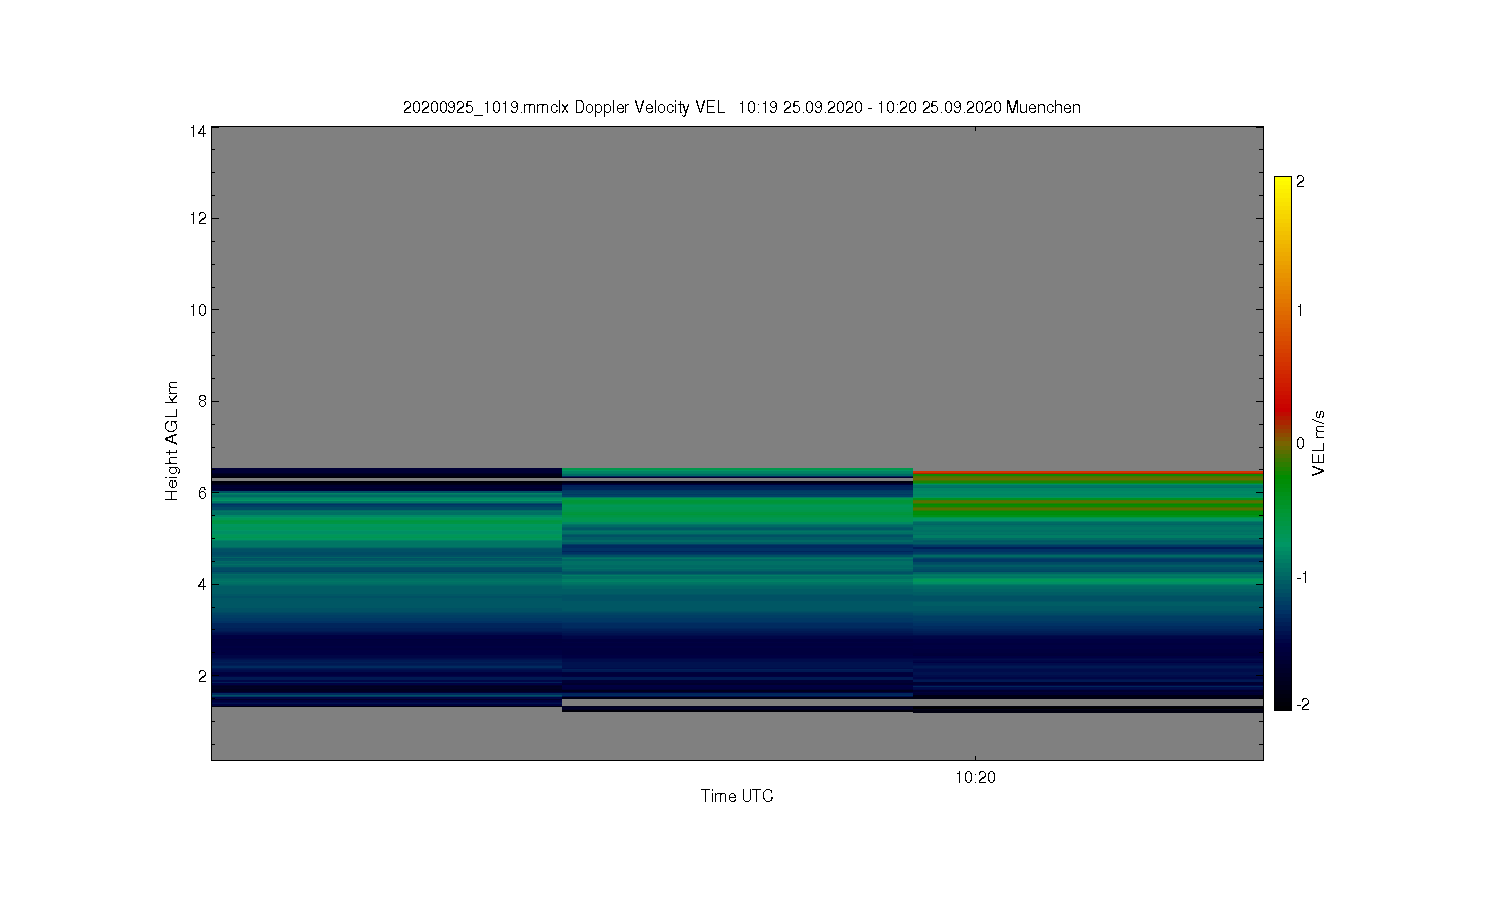The image size is (1500, 900).
Task: Click the dark blue region near 2 km in third column
Action: pos(1088,660)
